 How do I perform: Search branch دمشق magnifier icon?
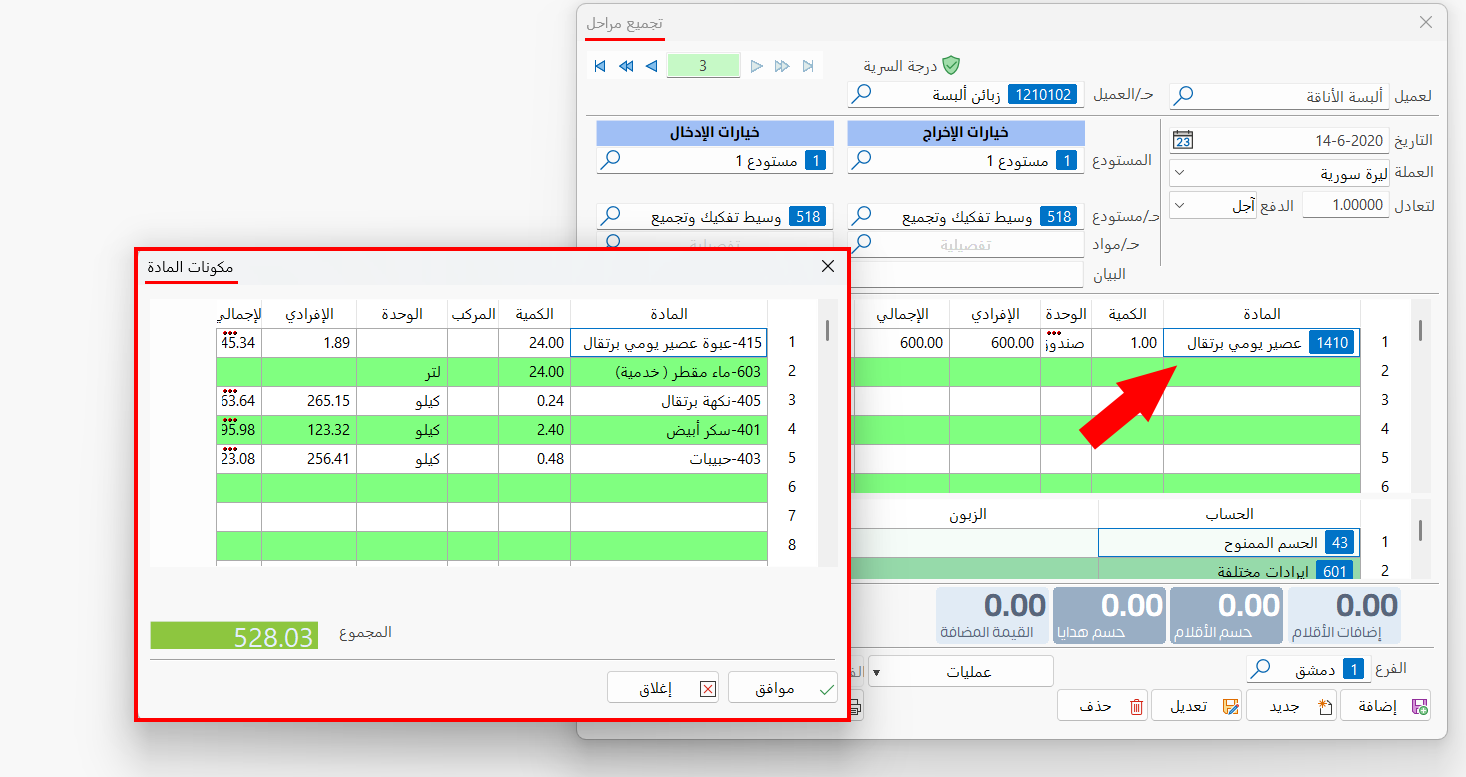[1260, 669]
